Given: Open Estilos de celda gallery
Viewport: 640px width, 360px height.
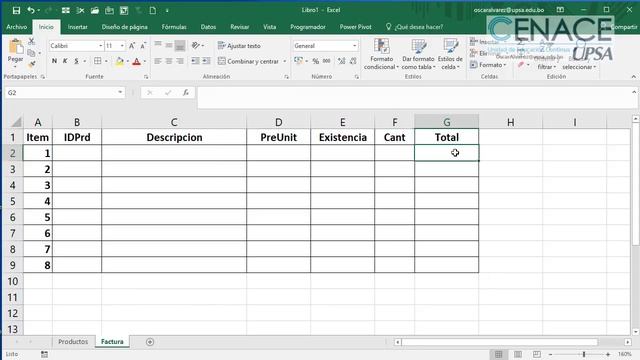Looking at the screenshot, I should click(450, 54).
